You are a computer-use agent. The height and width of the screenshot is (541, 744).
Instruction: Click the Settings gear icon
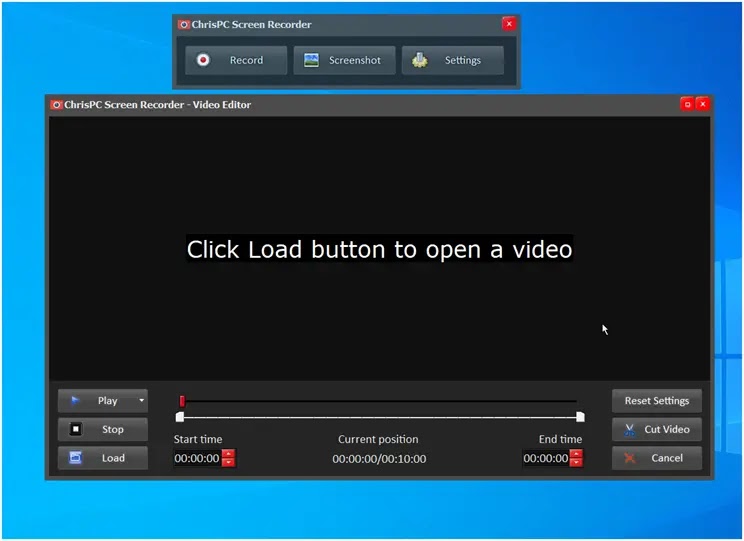(419, 60)
